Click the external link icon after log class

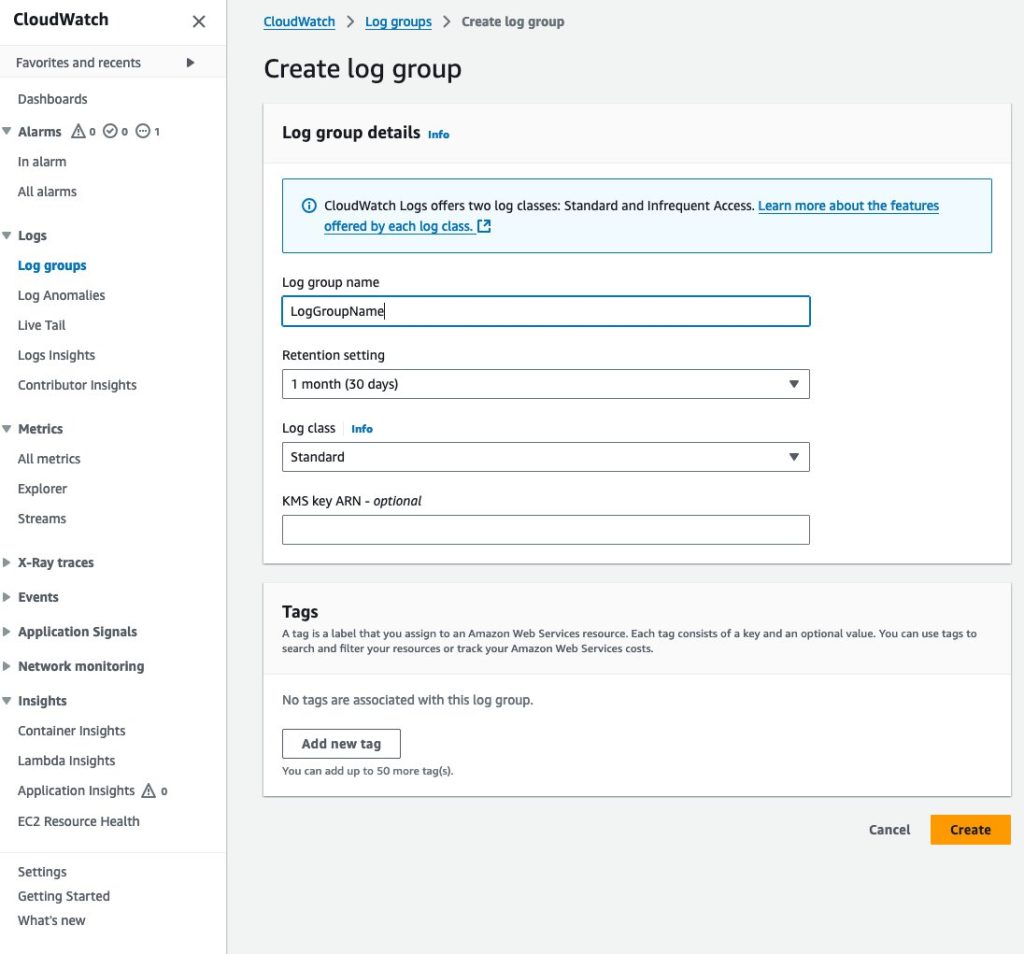(x=484, y=226)
